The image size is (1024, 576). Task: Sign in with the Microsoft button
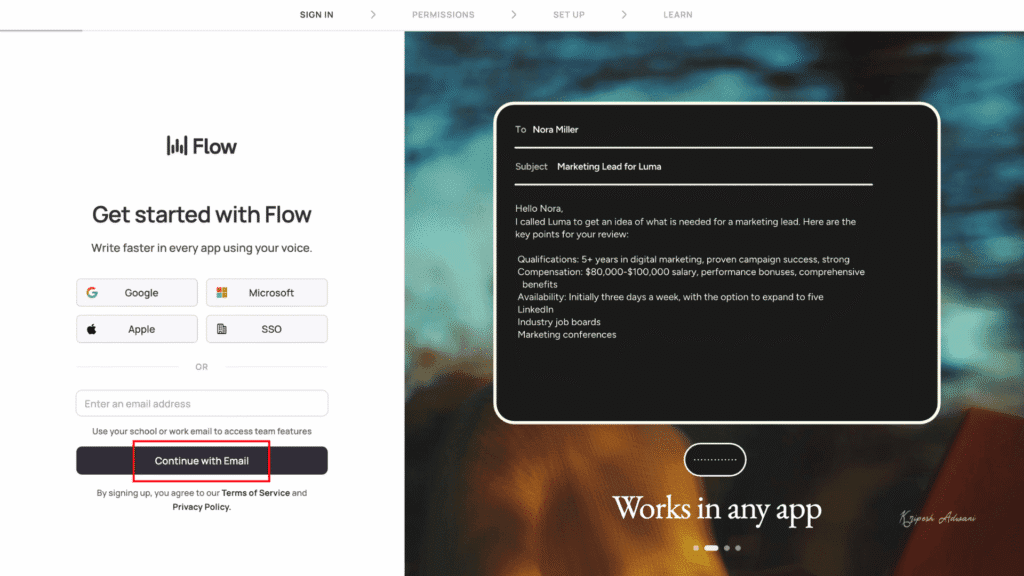[266, 293]
